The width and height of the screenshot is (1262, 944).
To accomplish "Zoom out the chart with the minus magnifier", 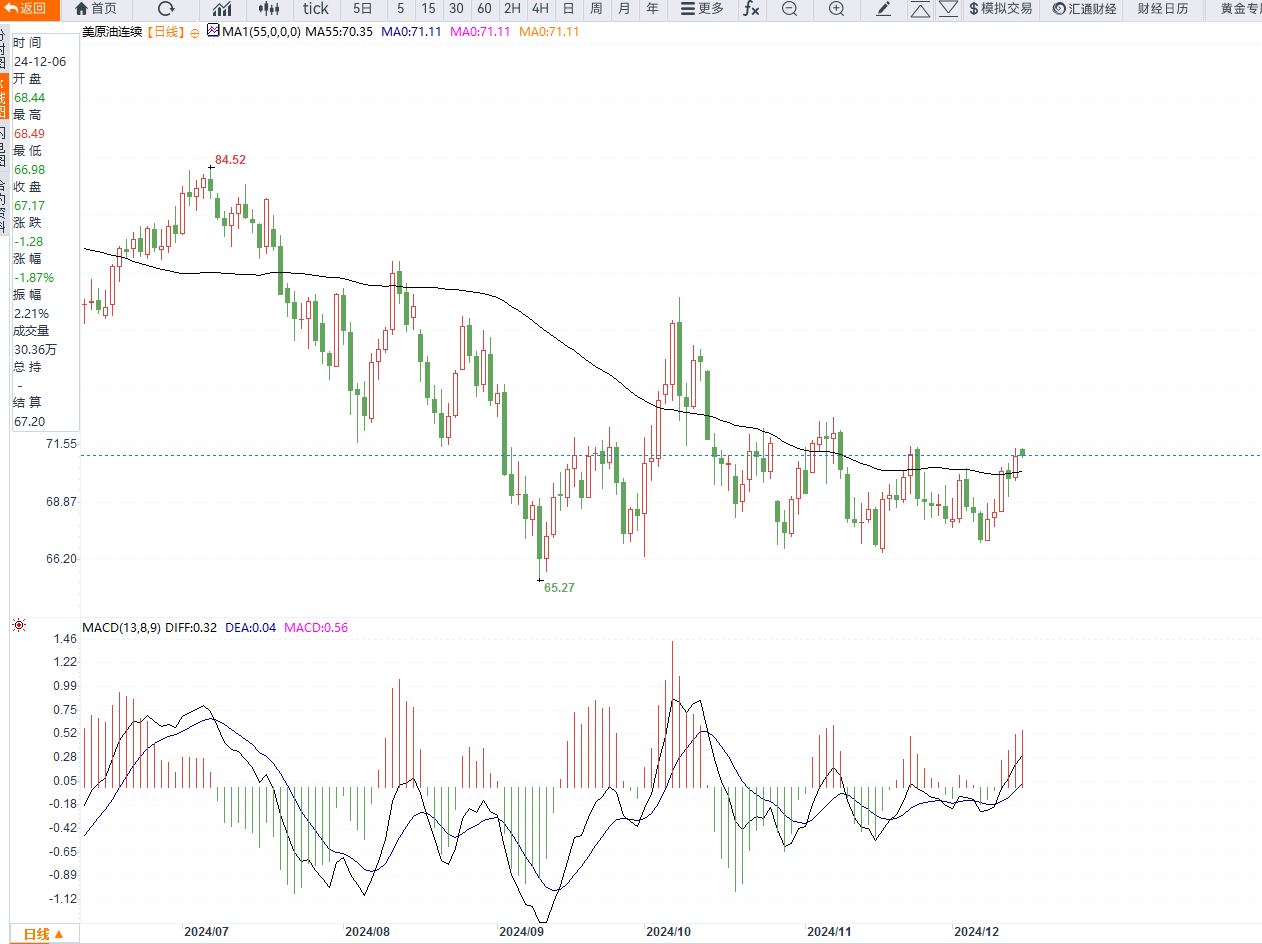I will 790,9.
